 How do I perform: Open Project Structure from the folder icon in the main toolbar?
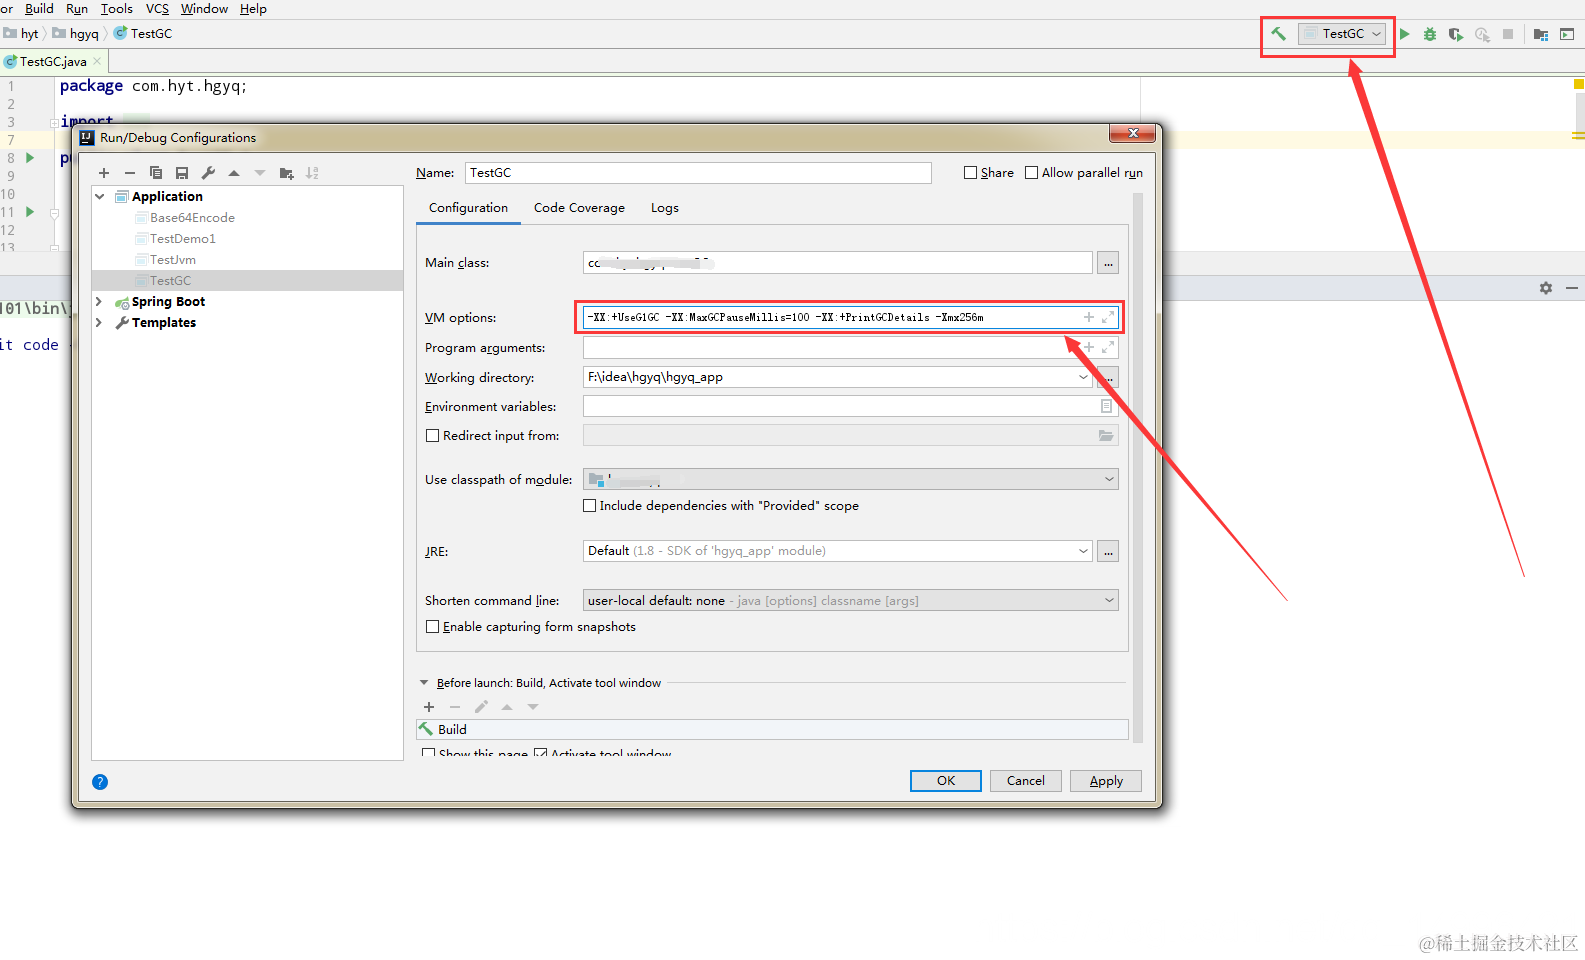click(x=1541, y=34)
